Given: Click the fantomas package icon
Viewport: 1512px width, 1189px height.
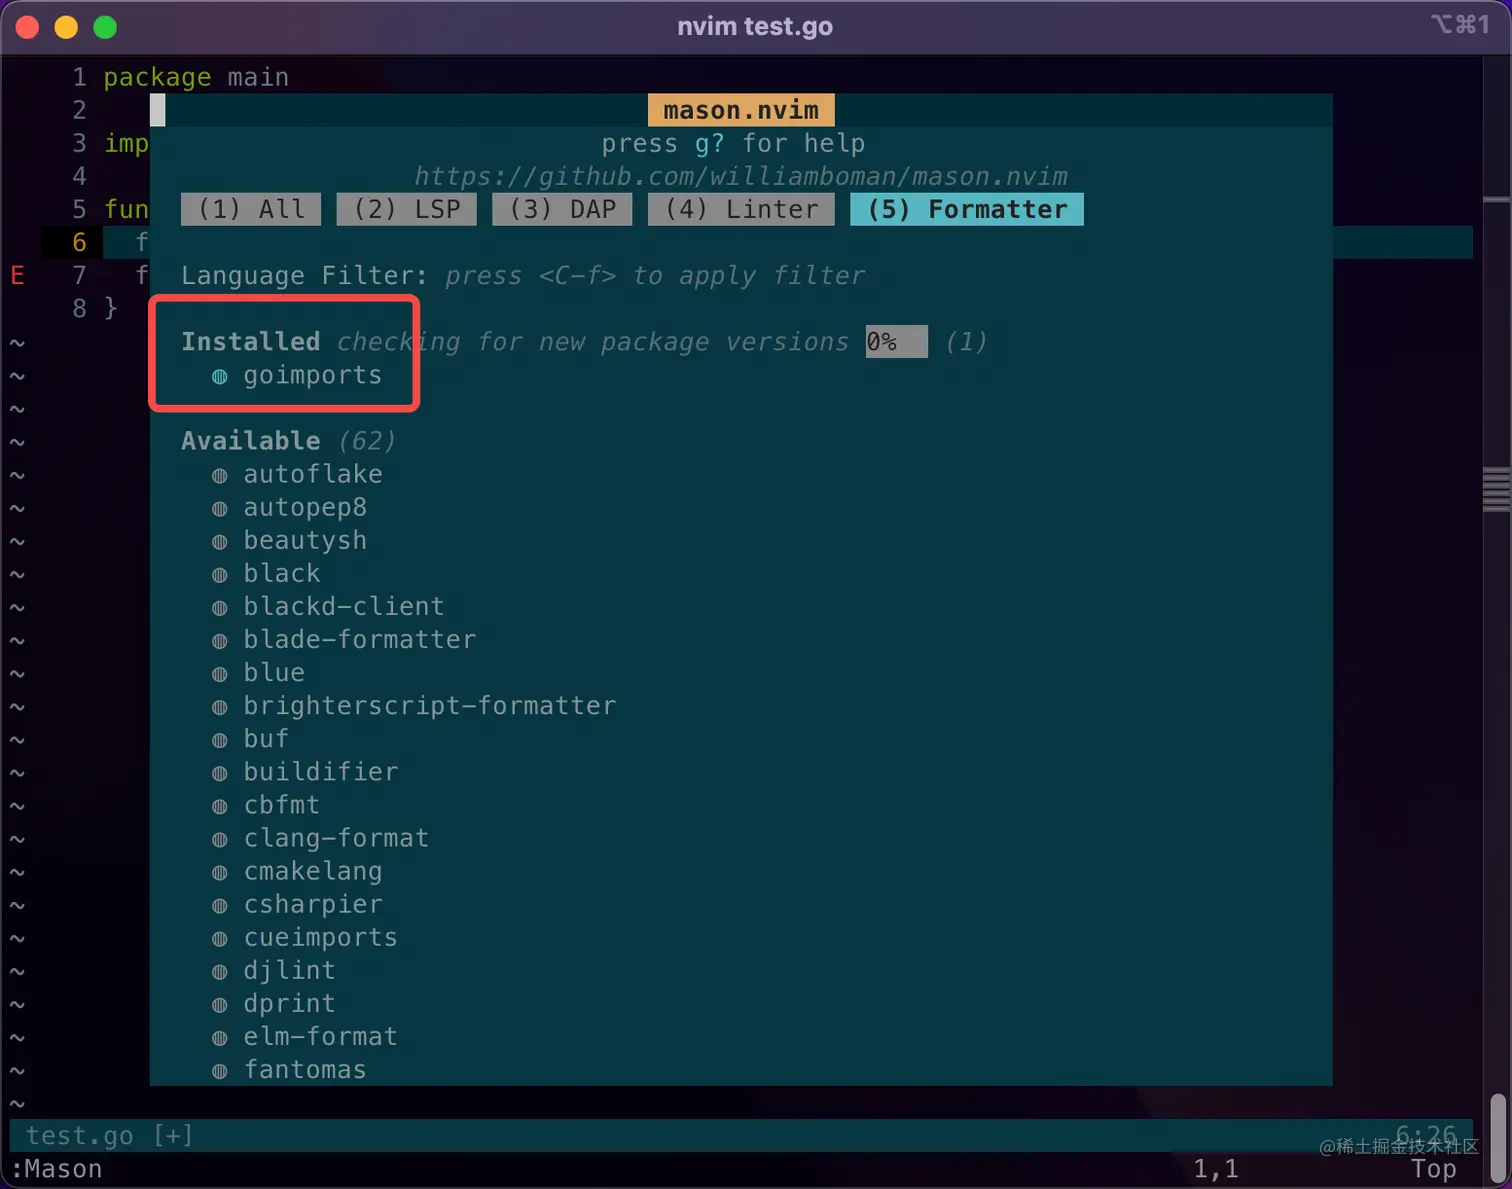Looking at the screenshot, I should pos(220,1071).
